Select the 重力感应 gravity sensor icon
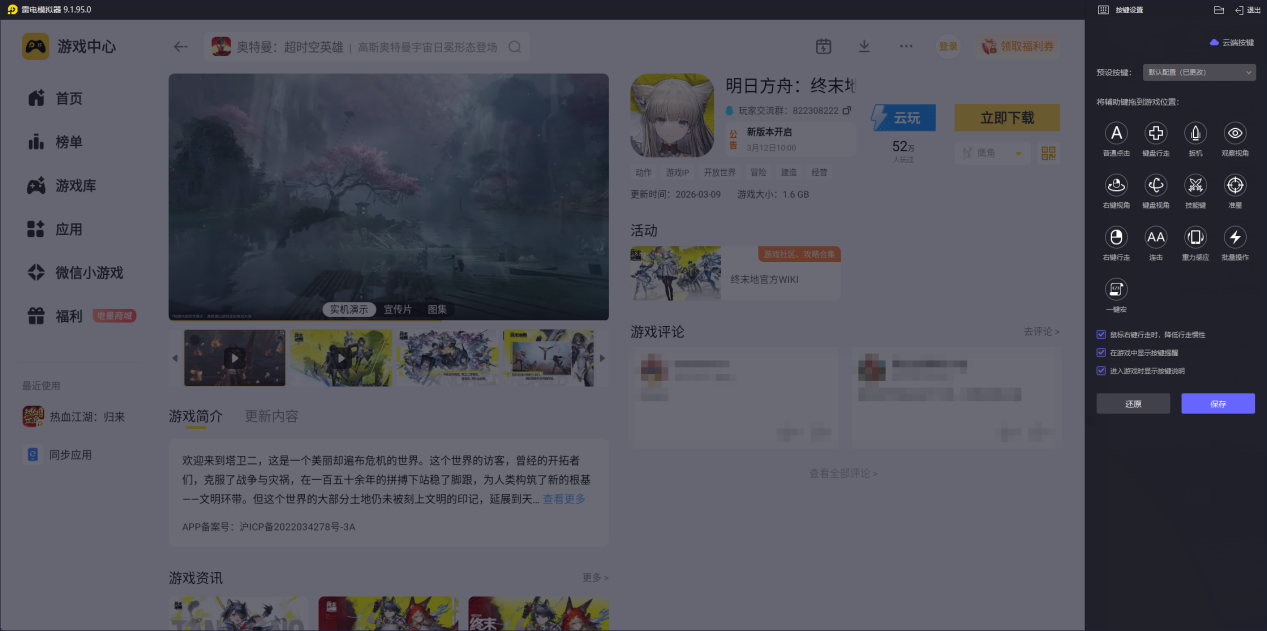Screen dimensions: 1267x631 (1195, 237)
